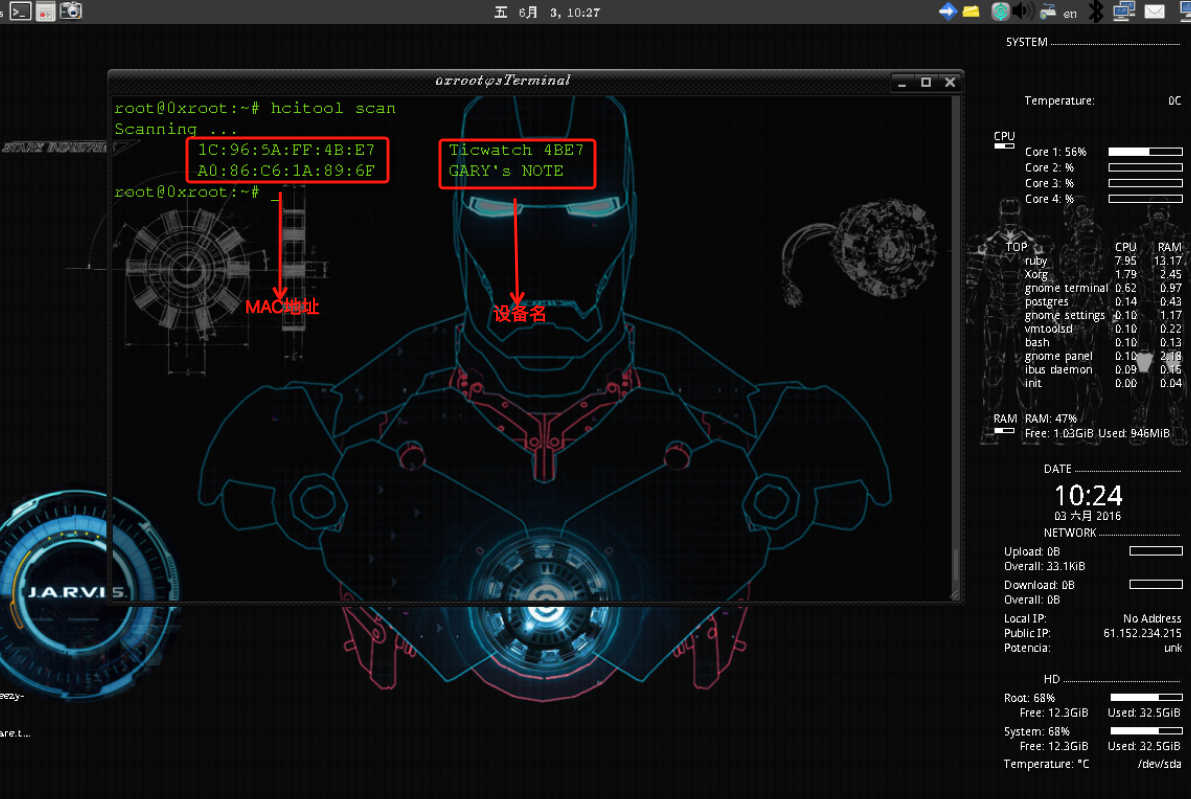Open the network connections icon
Image resolution: width=1191 pixels, height=799 pixels.
click(1123, 11)
